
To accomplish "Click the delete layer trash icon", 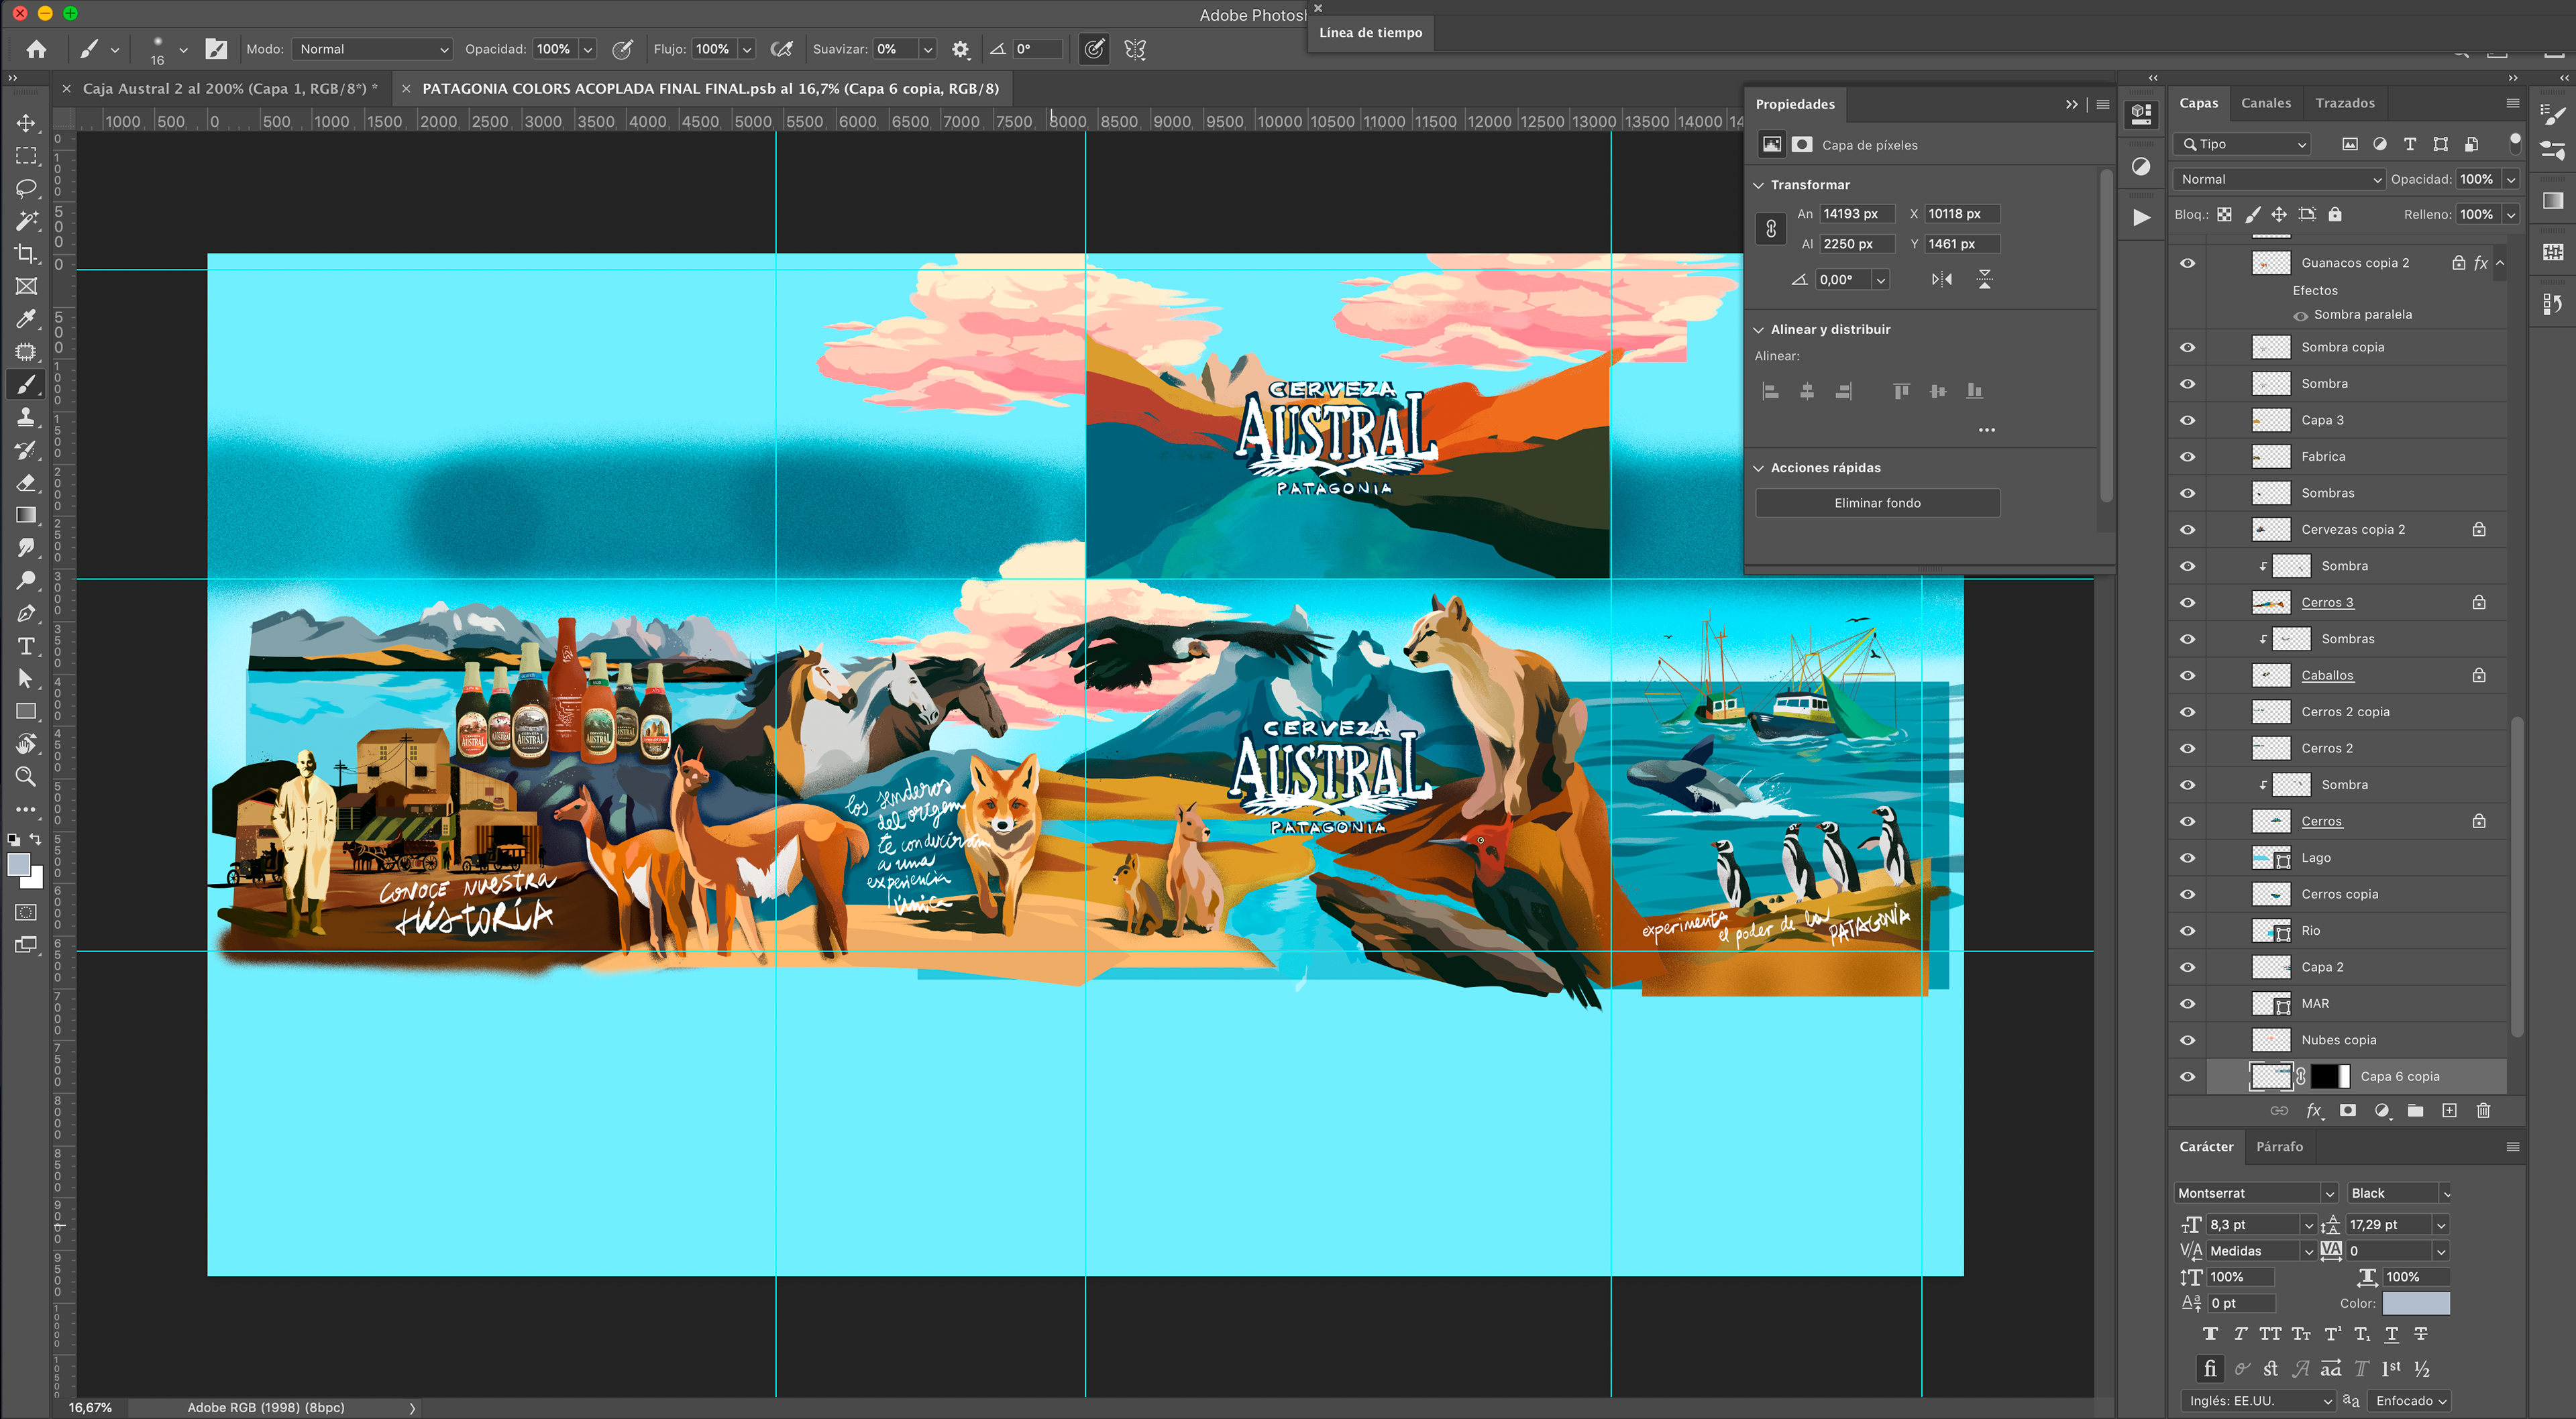I will pyautogui.click(x=2483, y=1110).
